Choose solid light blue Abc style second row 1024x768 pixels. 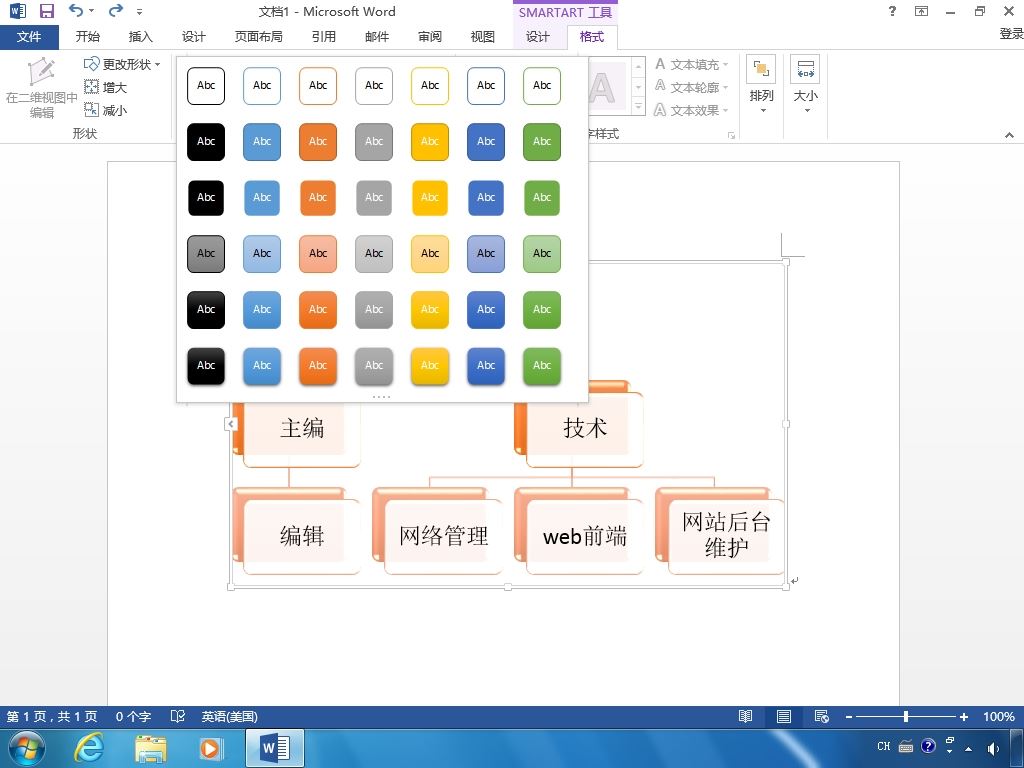(x=262, y=142)
